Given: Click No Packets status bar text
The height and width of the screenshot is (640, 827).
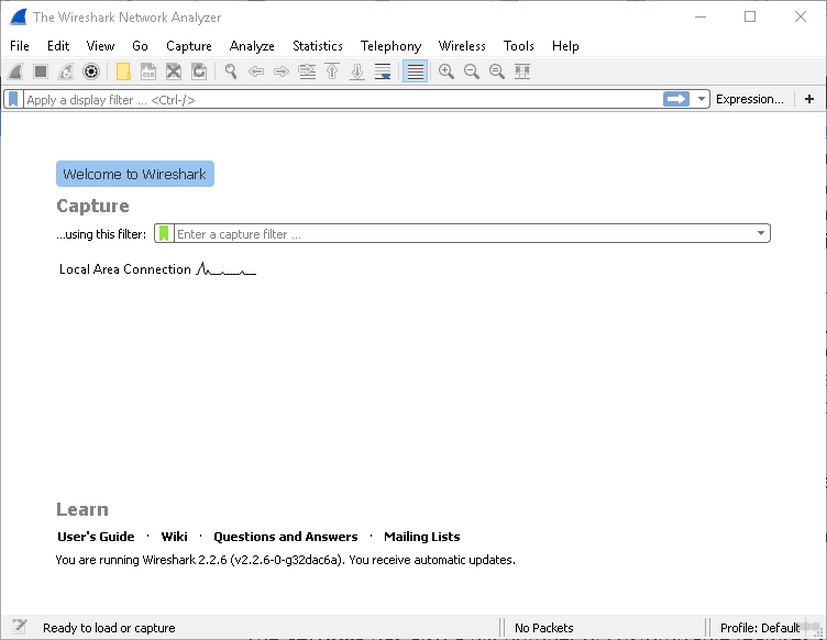Looking at the screenshot, I should pos(544,628).
